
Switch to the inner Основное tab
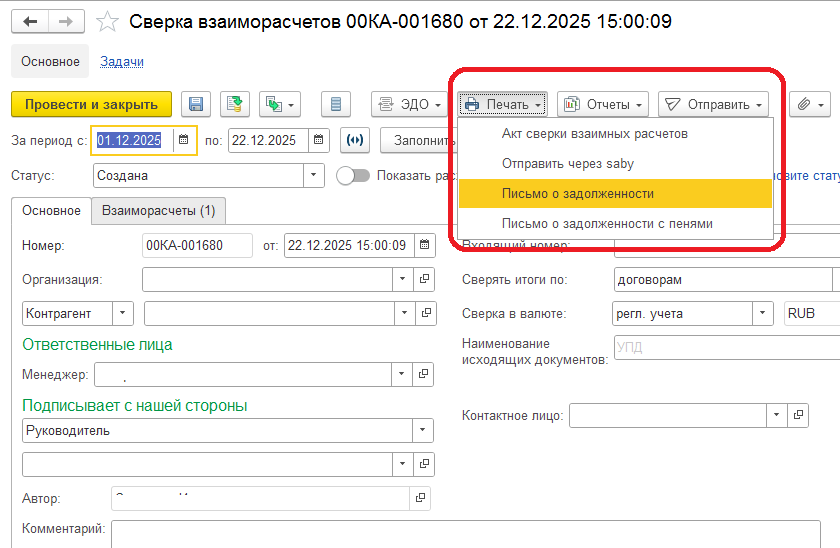click(51, 211)
